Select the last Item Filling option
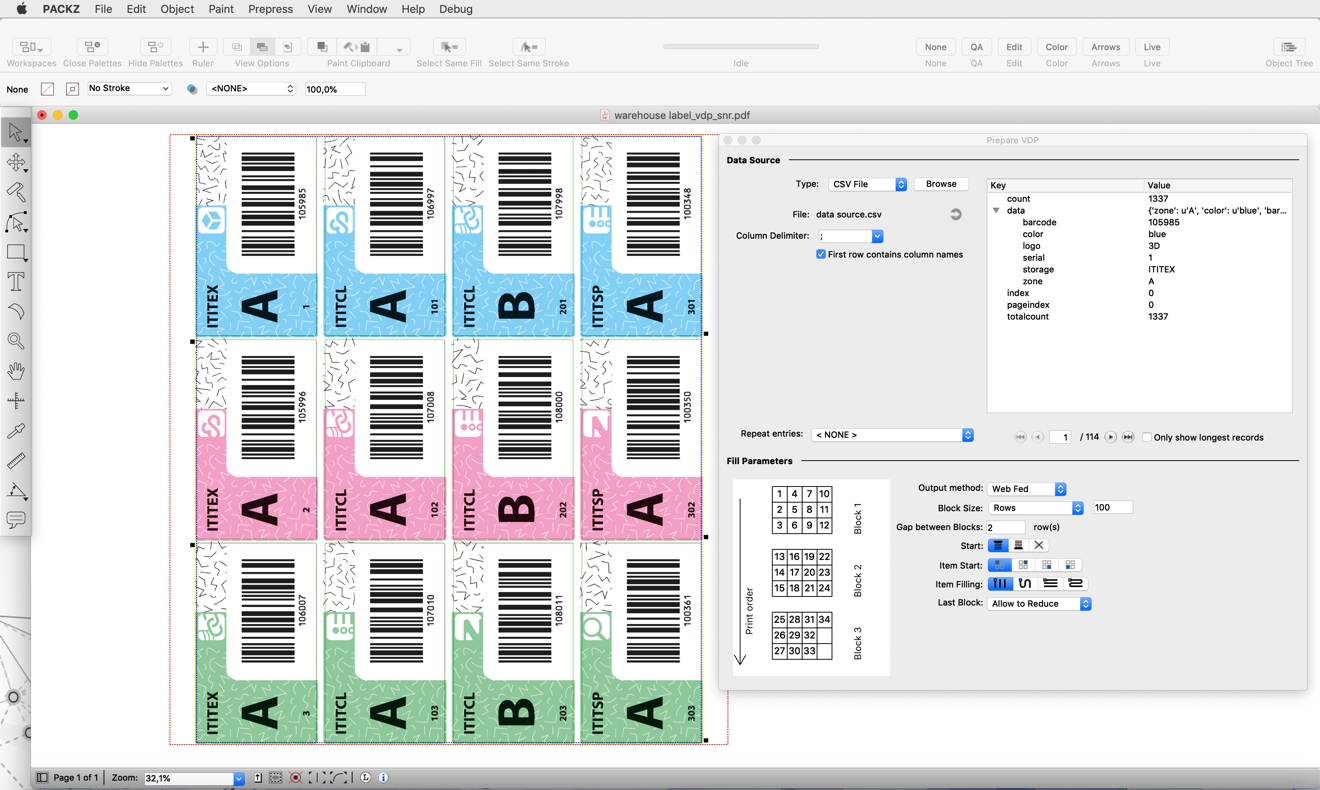The image size is (1320, 790). (1075, 584)
